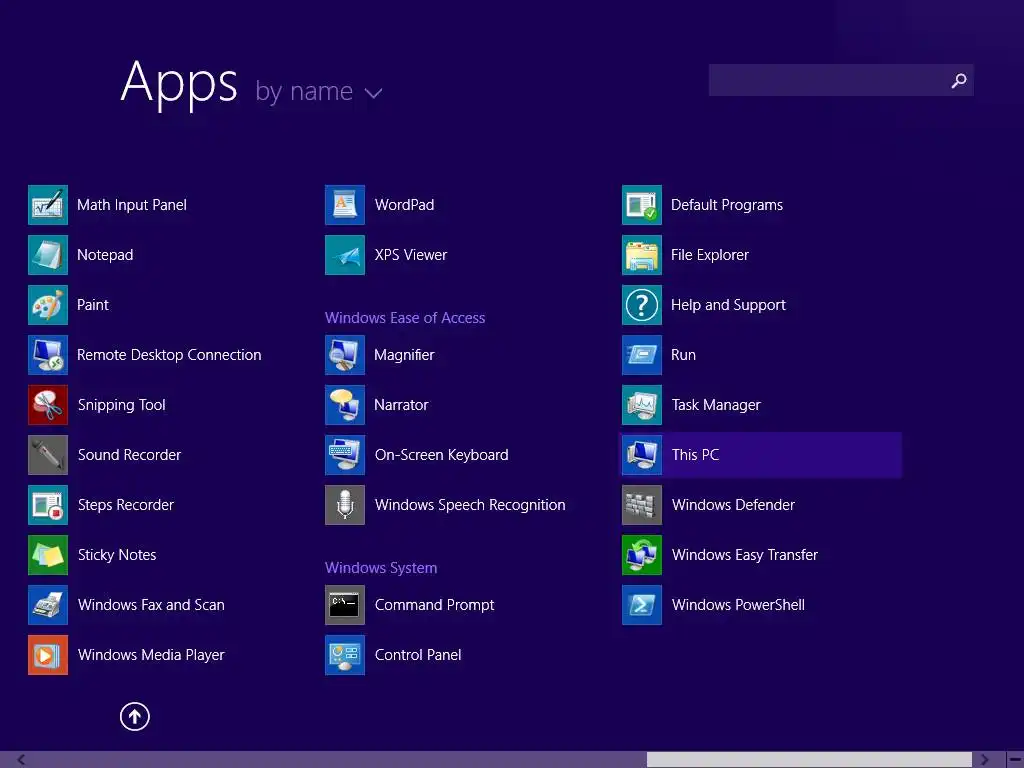Image resolution: width=1024 pixels, height=768 pixels.
Task: Click the magnifying glass search button
Action: point(959,80)
